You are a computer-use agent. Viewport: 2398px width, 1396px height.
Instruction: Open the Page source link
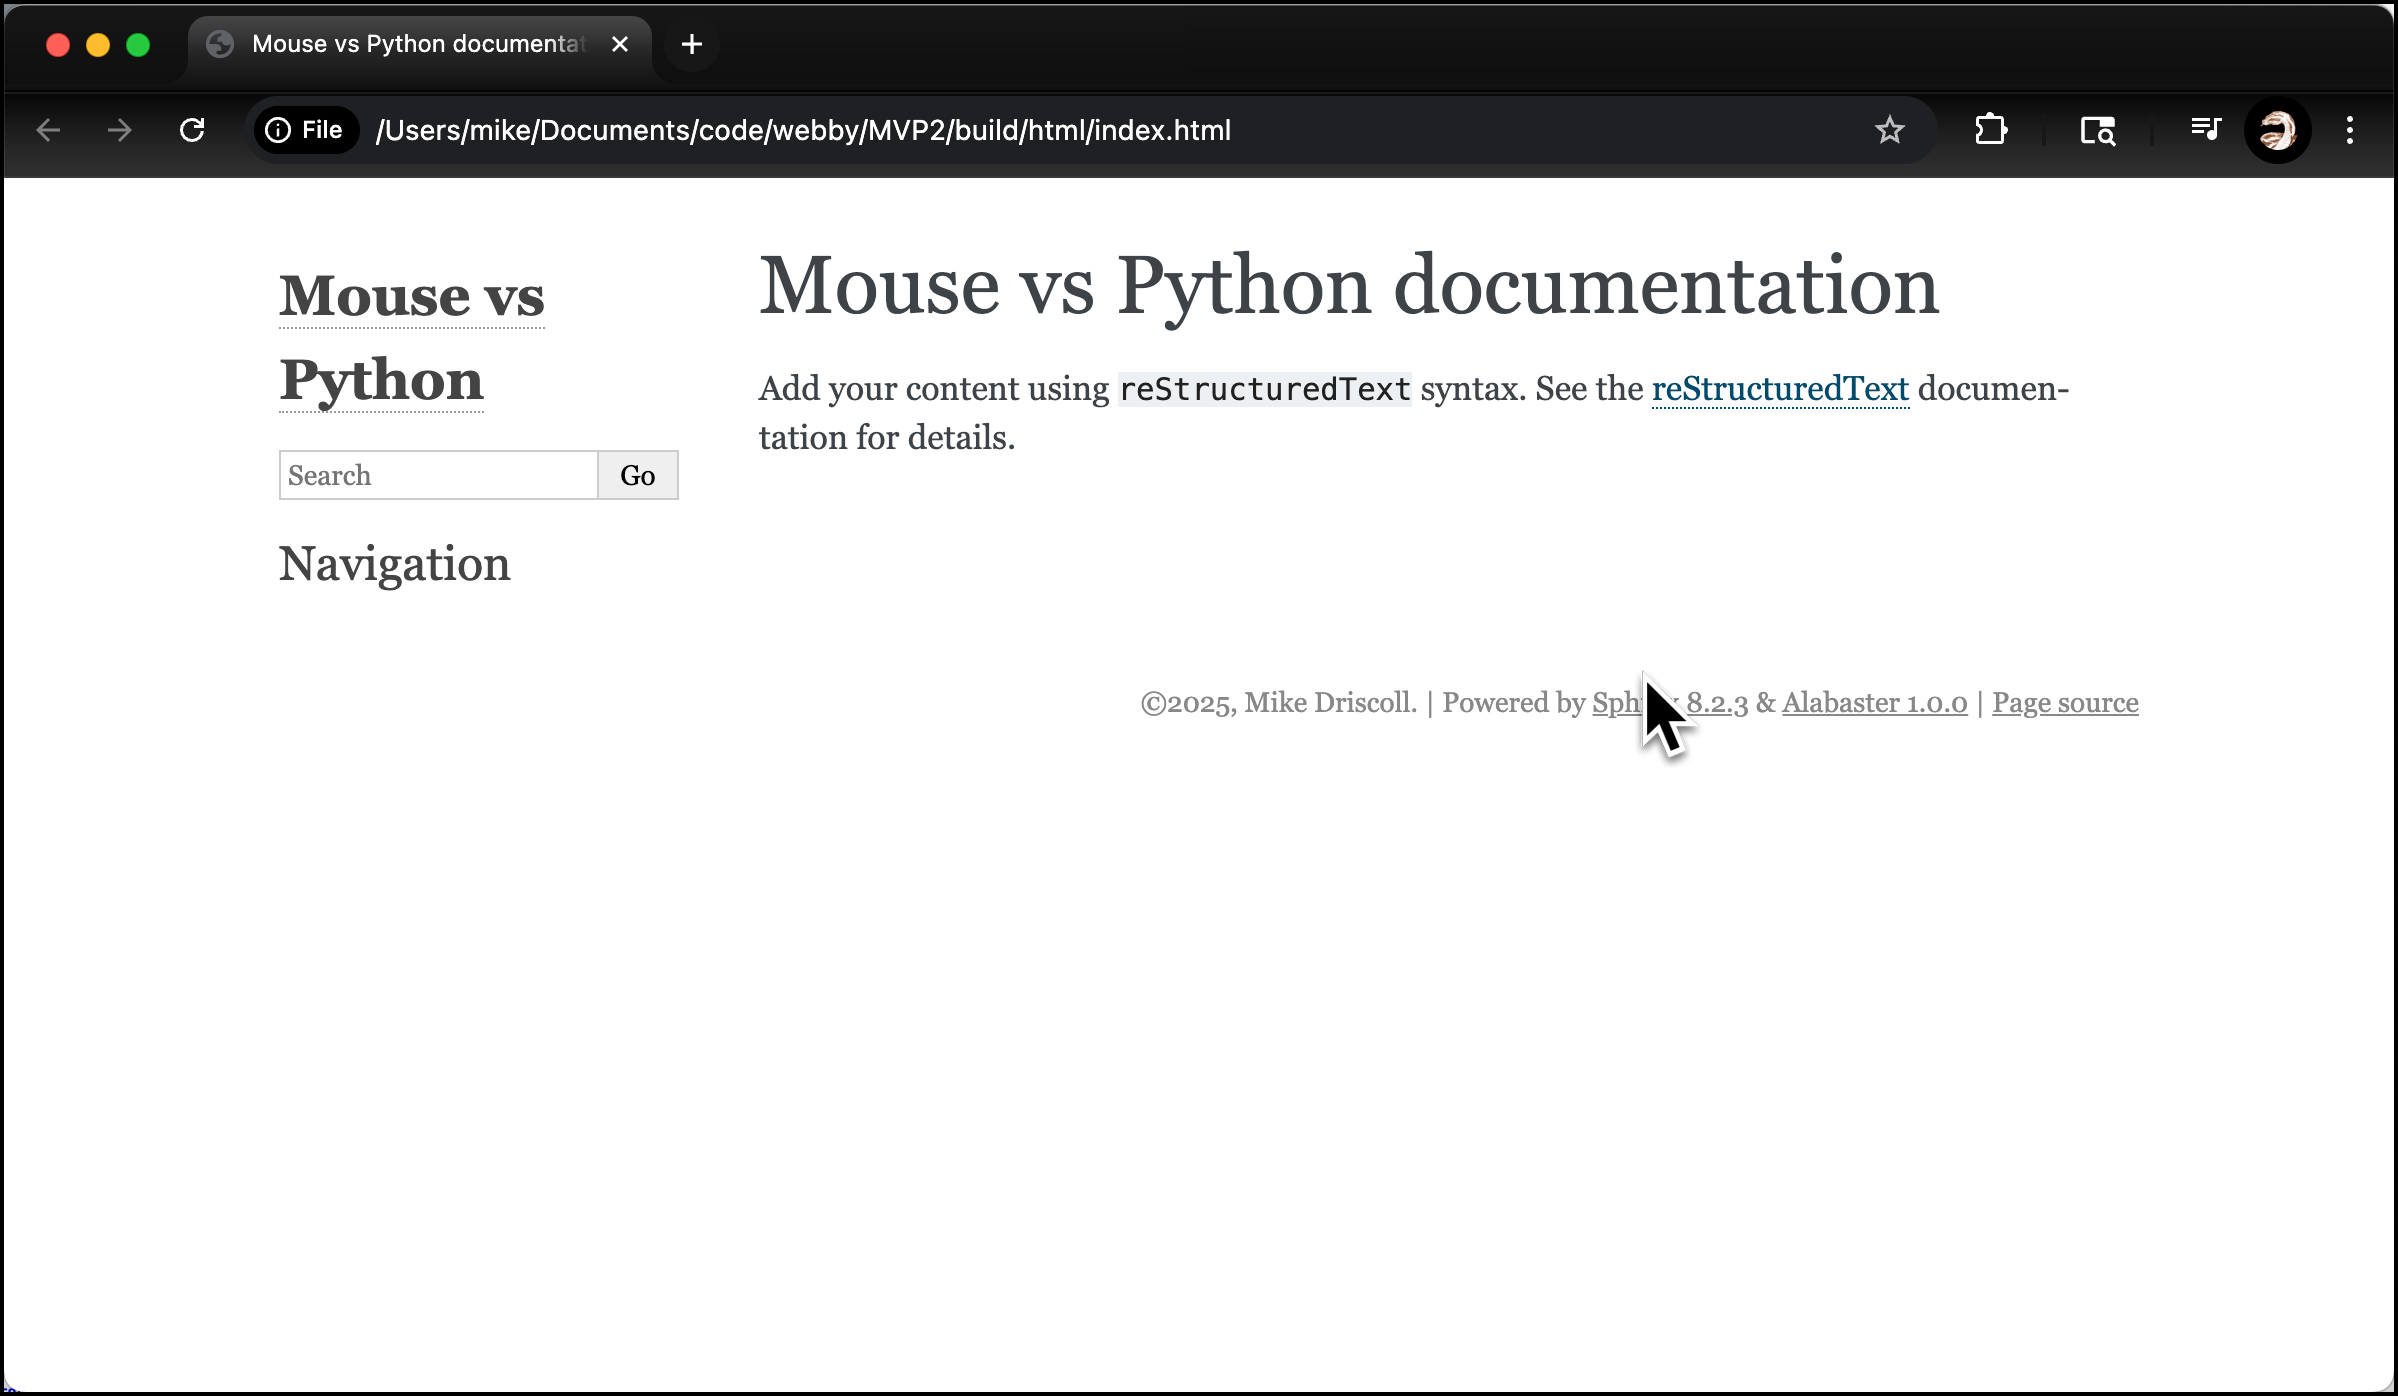tap(2064, 703)
